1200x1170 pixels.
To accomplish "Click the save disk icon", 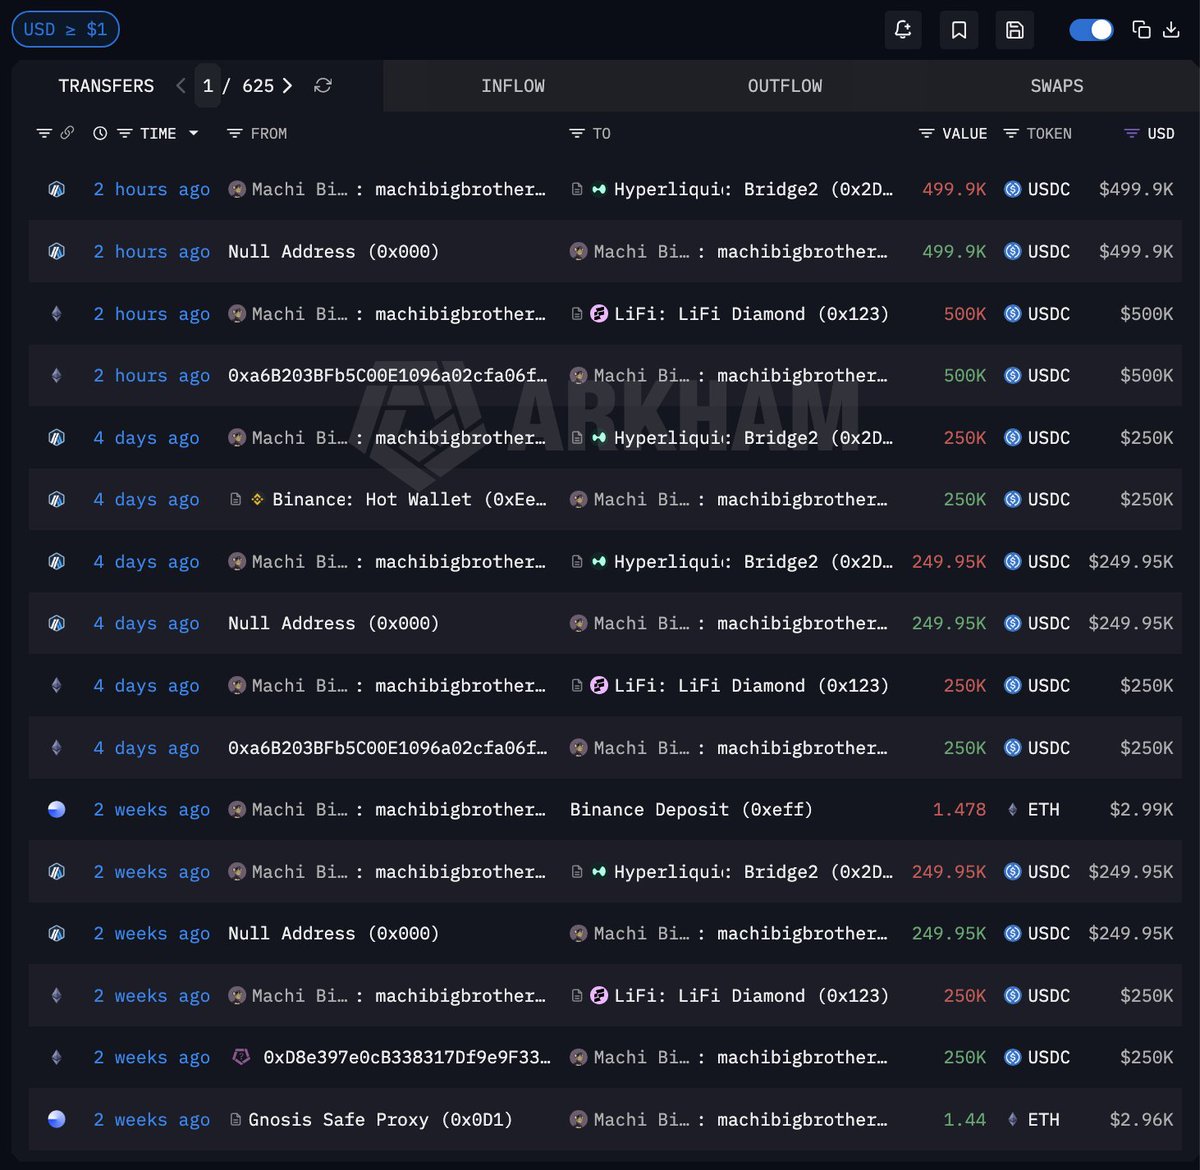I will 1014,30.
